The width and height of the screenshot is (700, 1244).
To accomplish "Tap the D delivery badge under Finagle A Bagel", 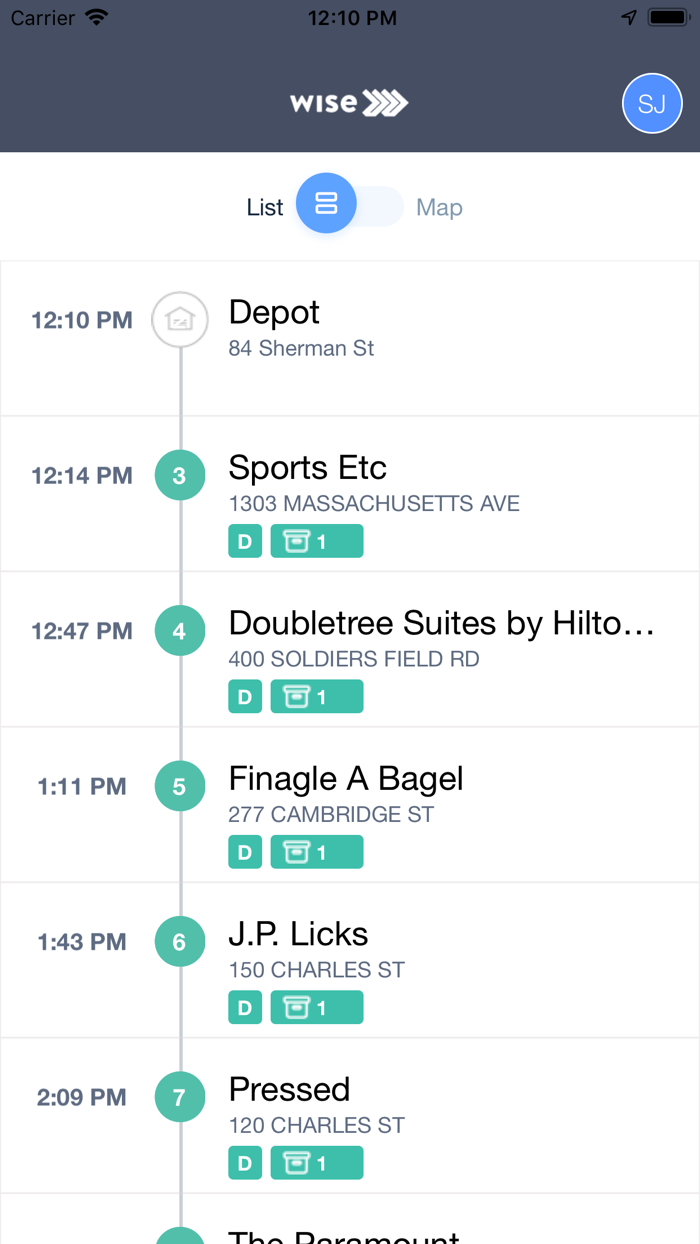I will coord(245,852).
